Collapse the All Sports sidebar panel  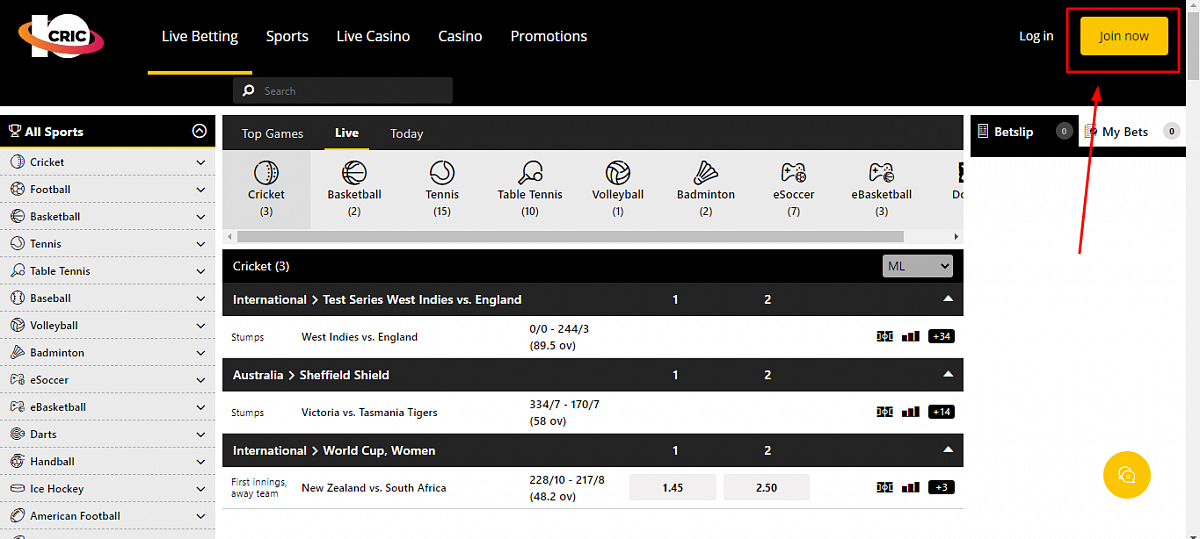199,131
